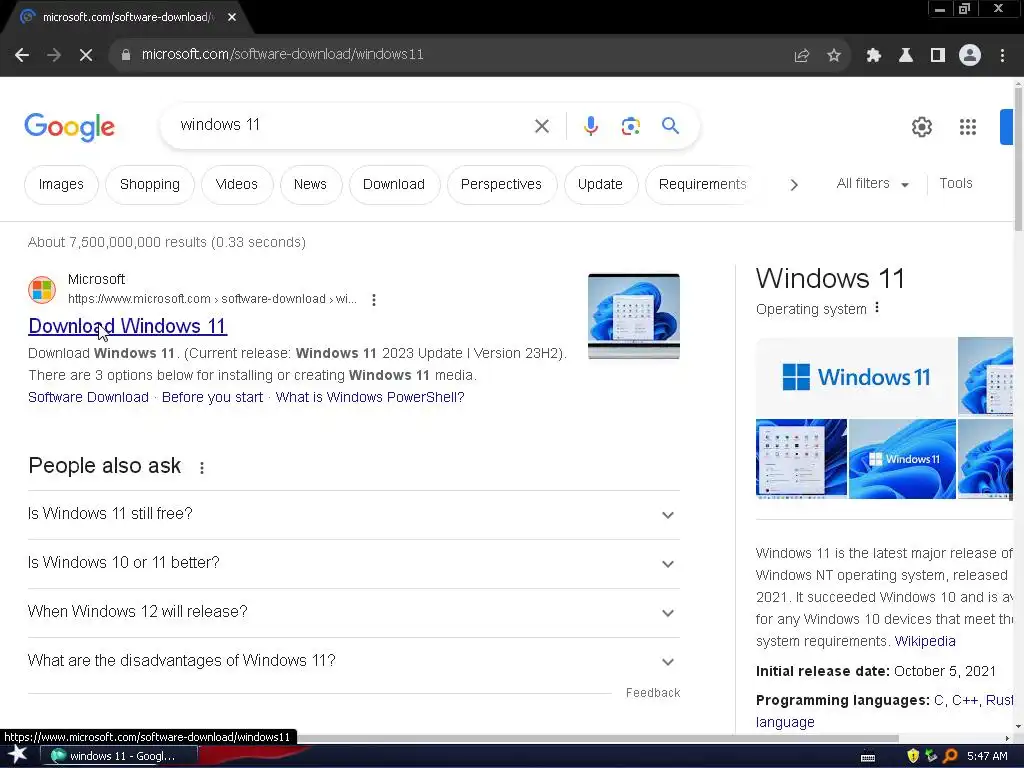
Task: Open the browser profile avatar
Action: (x=970, y=56)
